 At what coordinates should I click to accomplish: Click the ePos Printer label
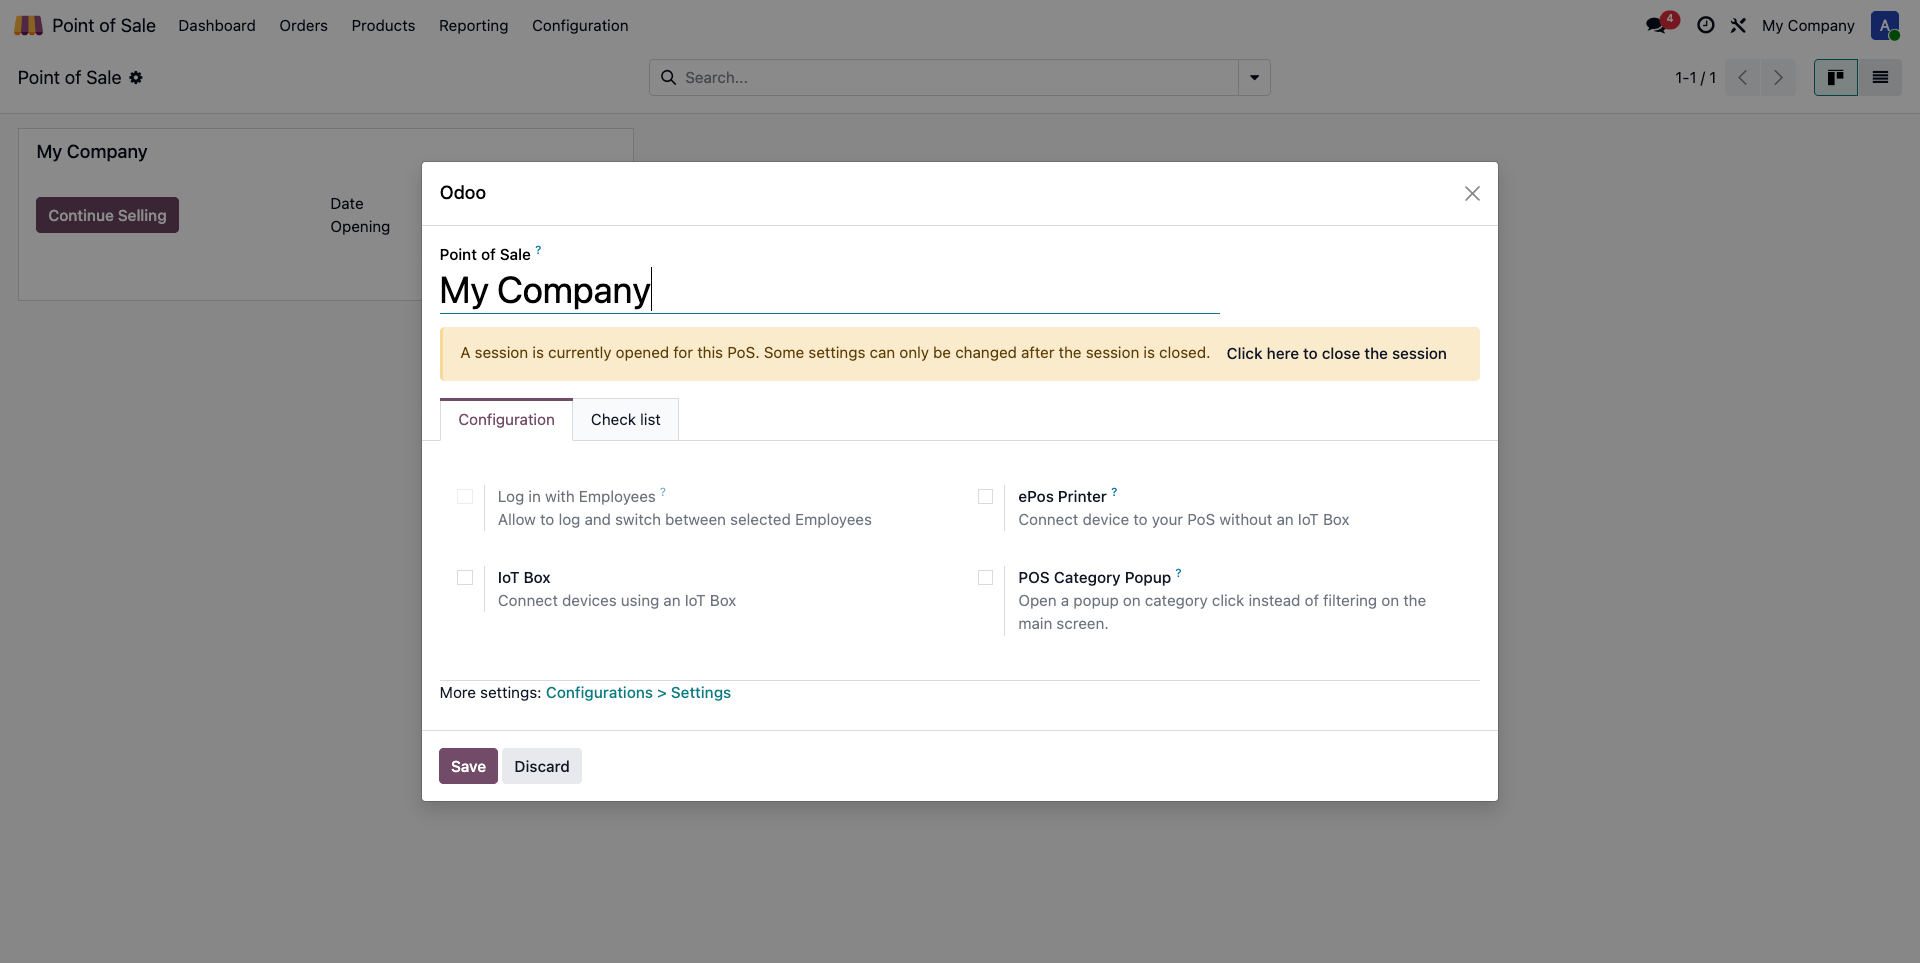pos(1062,496)
